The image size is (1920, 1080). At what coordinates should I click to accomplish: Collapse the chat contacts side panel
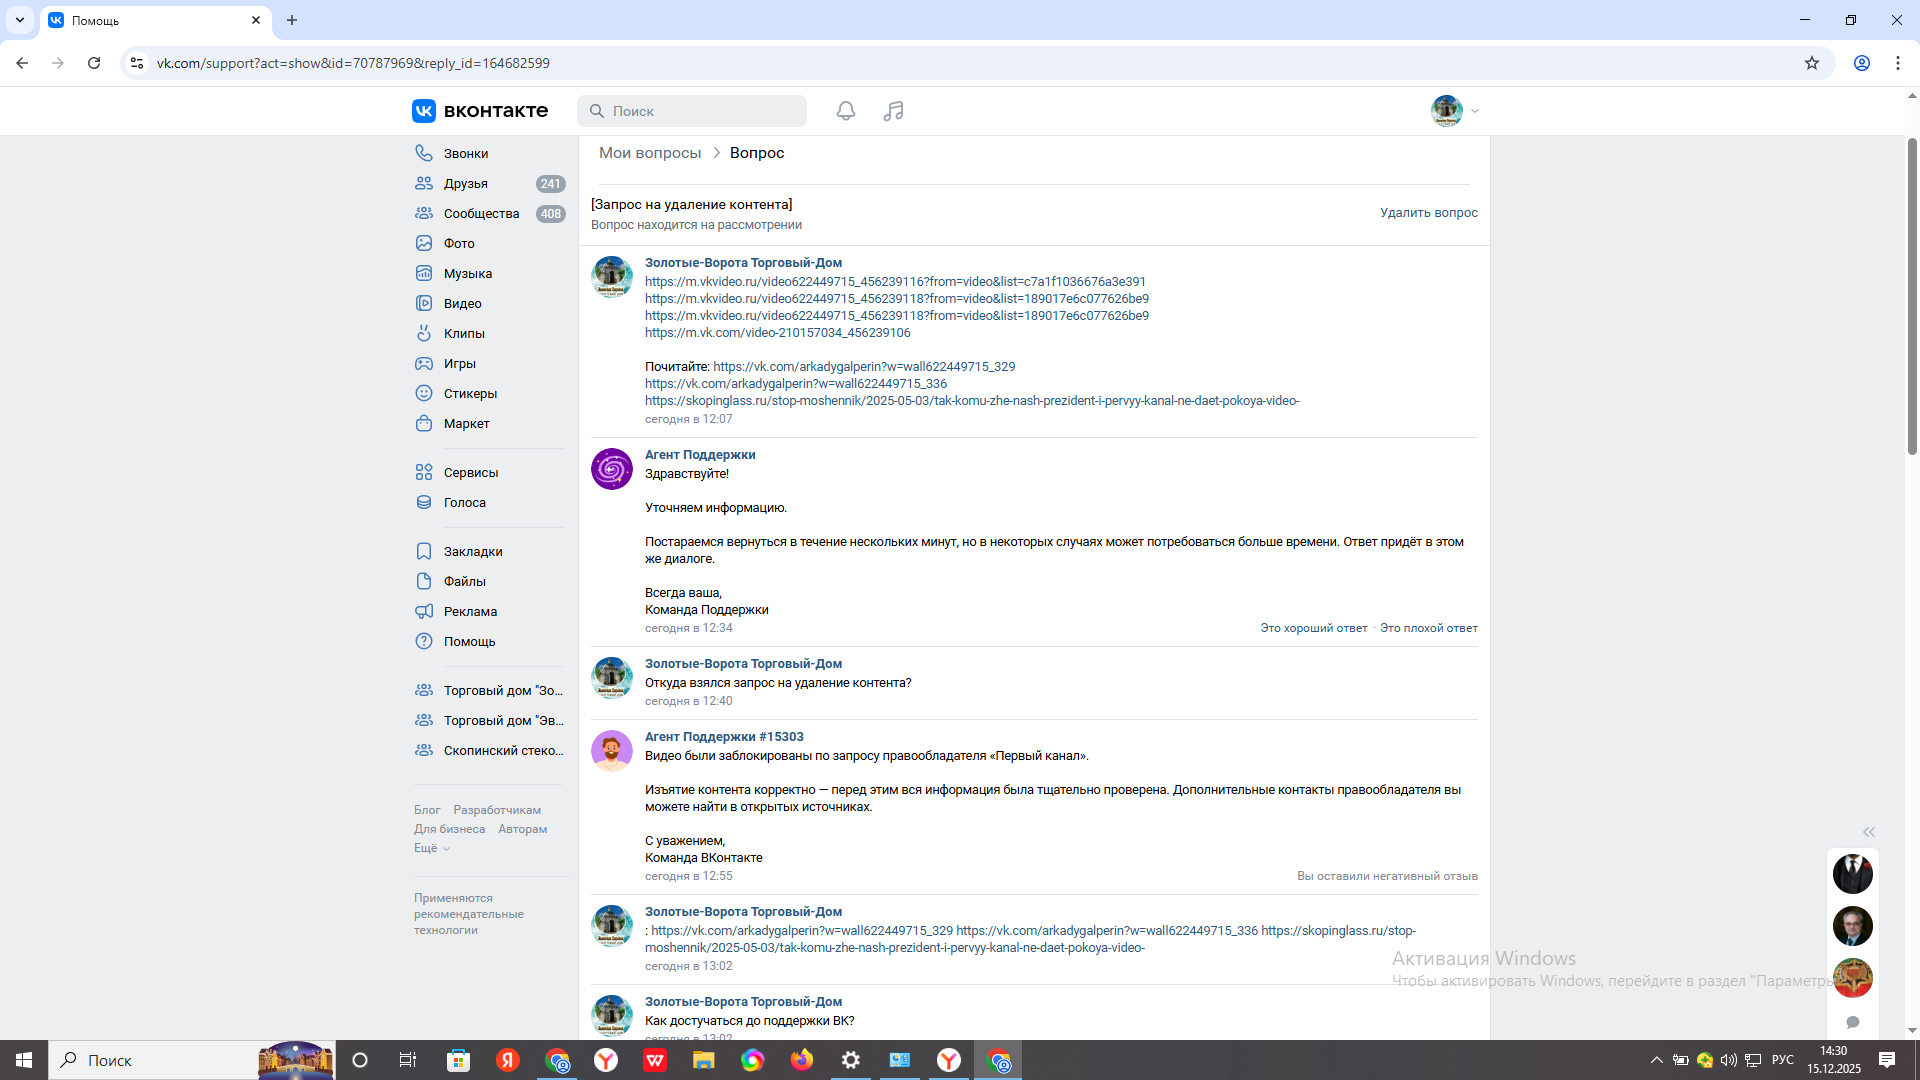(1868, 832)
